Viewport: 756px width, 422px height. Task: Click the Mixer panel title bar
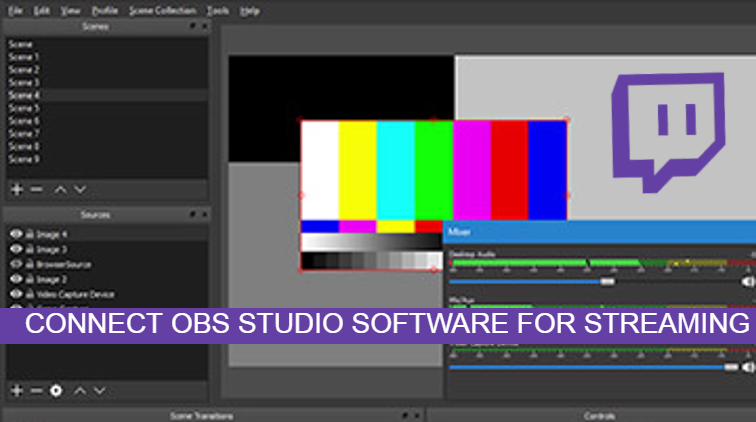(599, 232)
